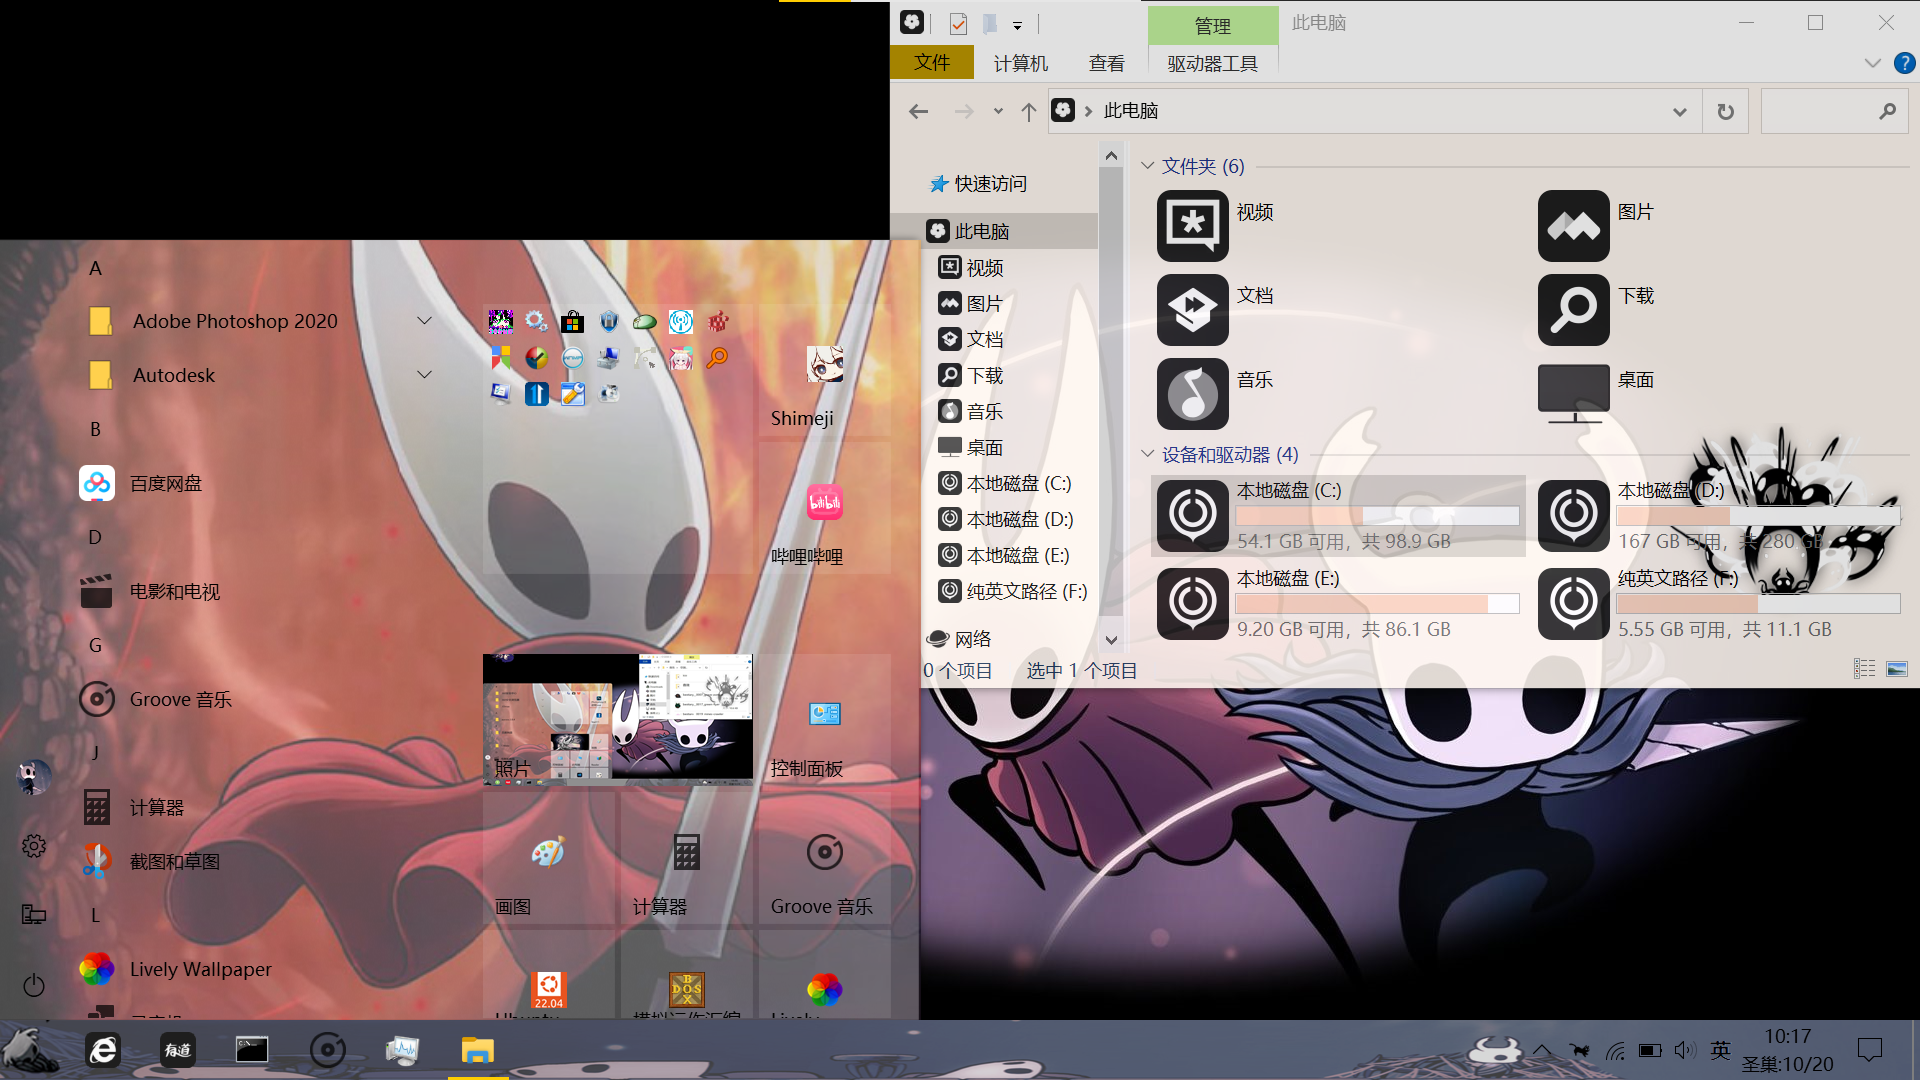1920x1080 pixels.
Task: Open the 下载 folder with magnifier icon
Action: coord(1574,310)
